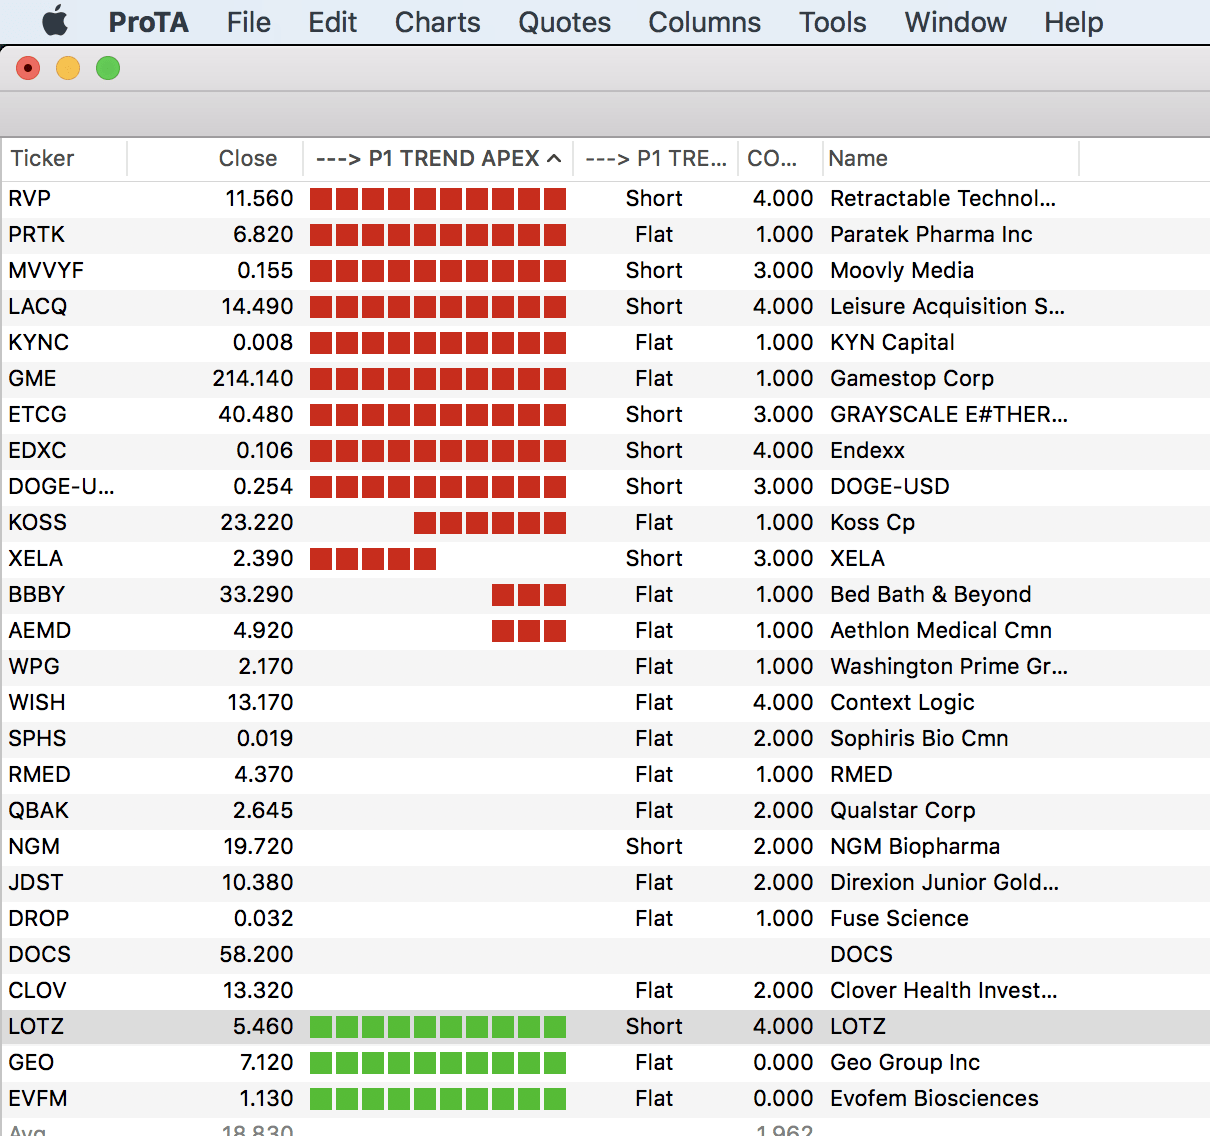Select the DROP ticker cell
This screenshot has width=1210, height=1136.
tap(39, 918)
